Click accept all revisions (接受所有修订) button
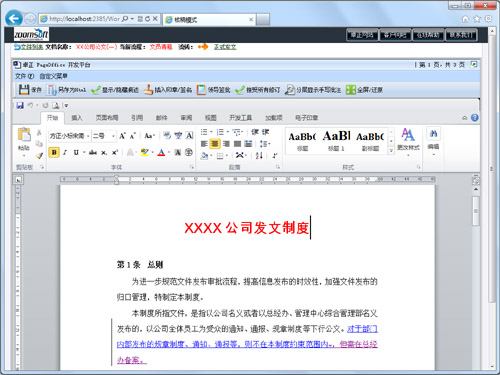The height and width of the screenshot is (375, 500). 257,90
